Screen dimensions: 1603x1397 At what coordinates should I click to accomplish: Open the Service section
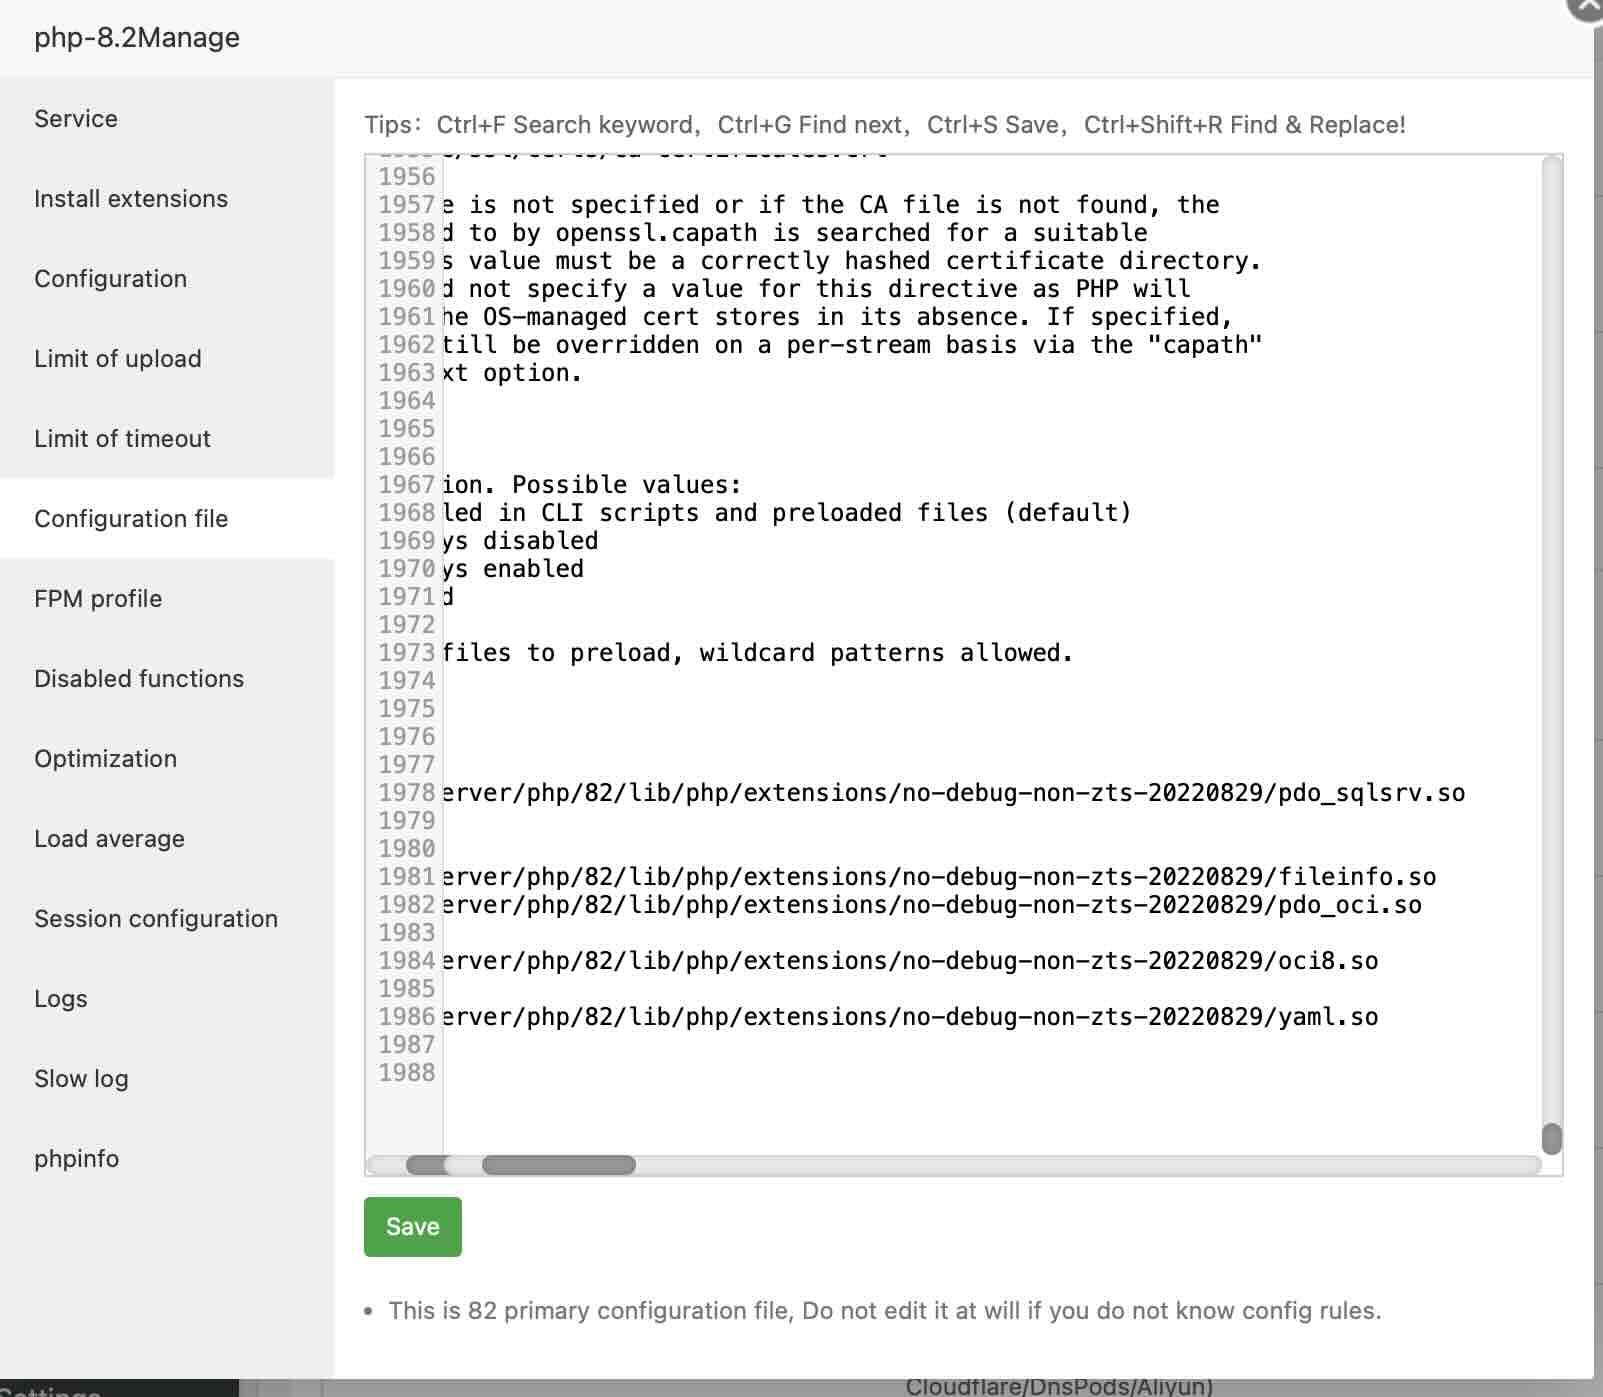click(x=76, y=119)
